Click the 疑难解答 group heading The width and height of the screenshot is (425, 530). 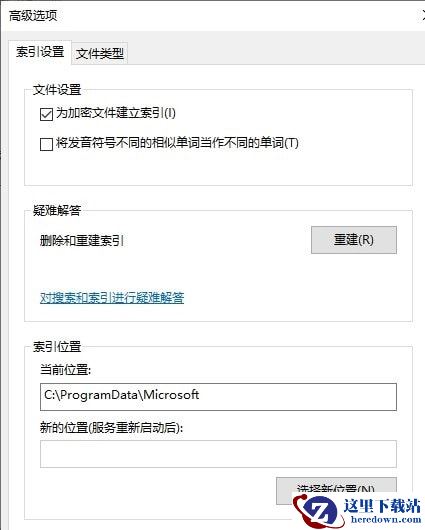pos(57,211)
